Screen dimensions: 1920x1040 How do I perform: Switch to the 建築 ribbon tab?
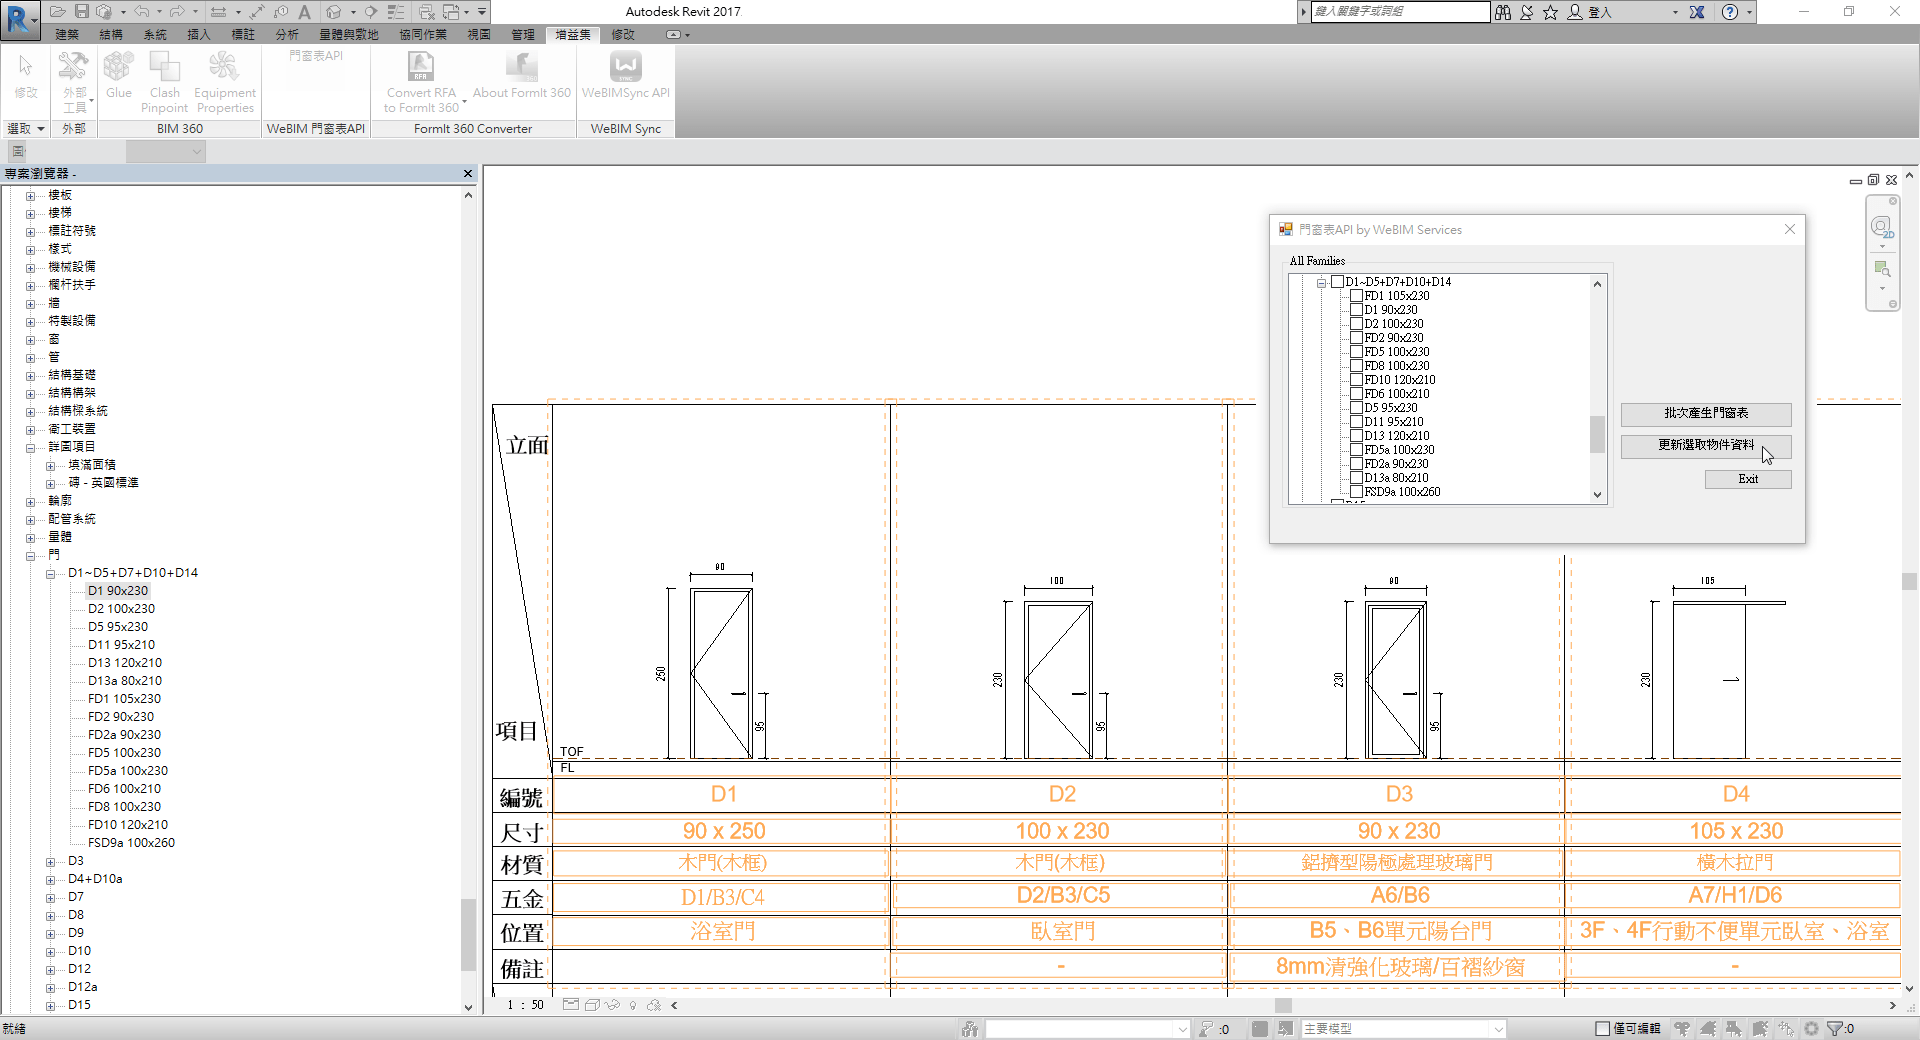66,34
